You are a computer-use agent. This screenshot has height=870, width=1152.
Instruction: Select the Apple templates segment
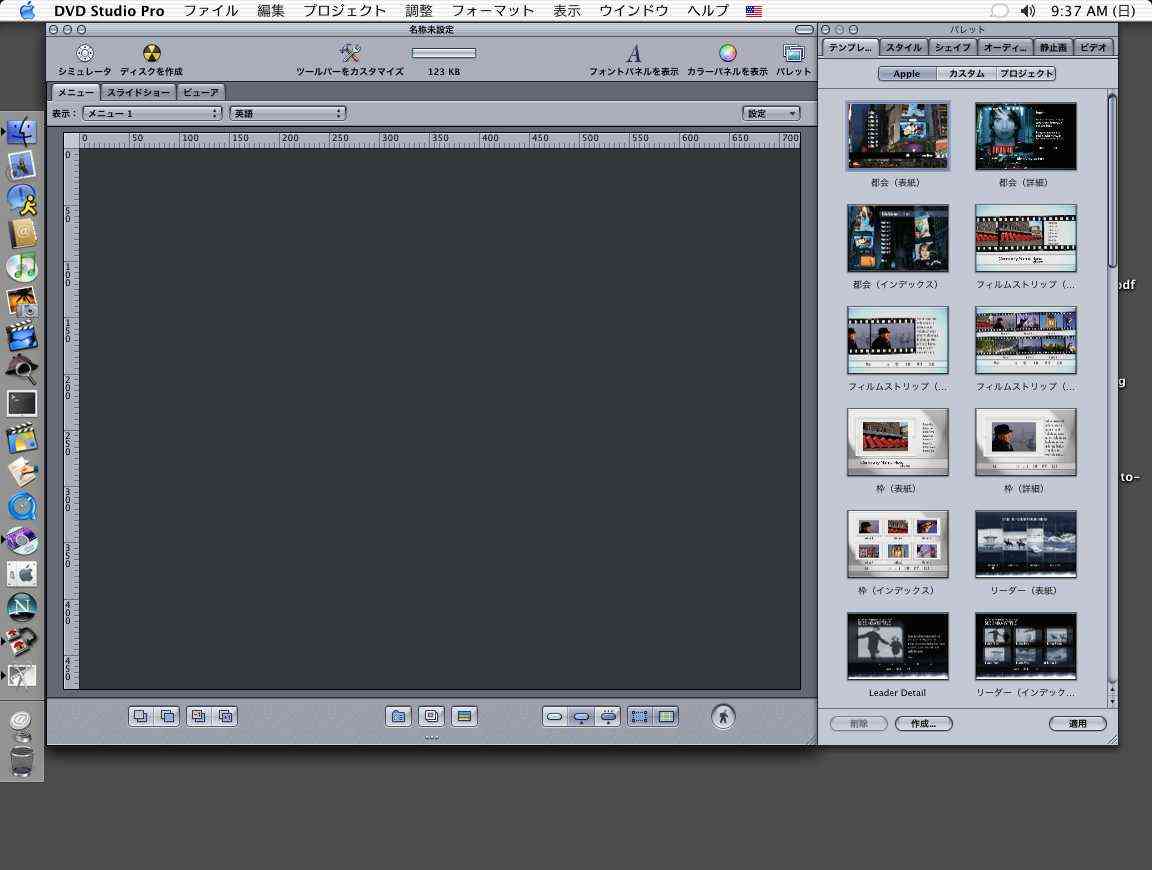coord(907,73)
